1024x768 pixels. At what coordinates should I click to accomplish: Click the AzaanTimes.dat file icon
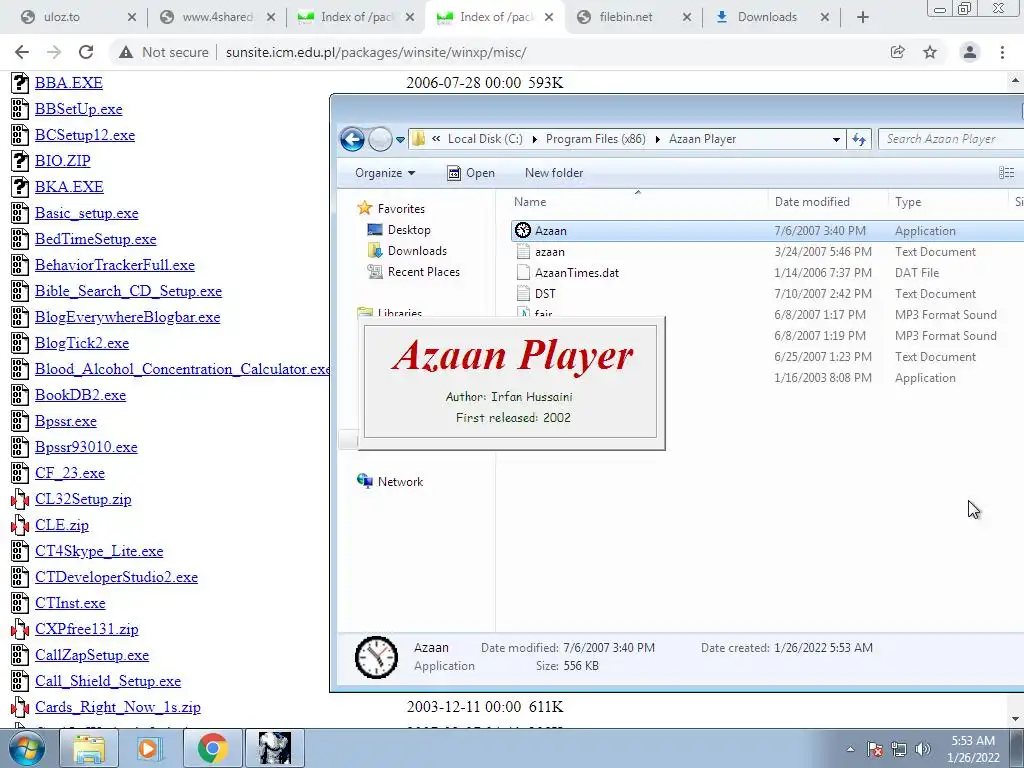[522, 272]
